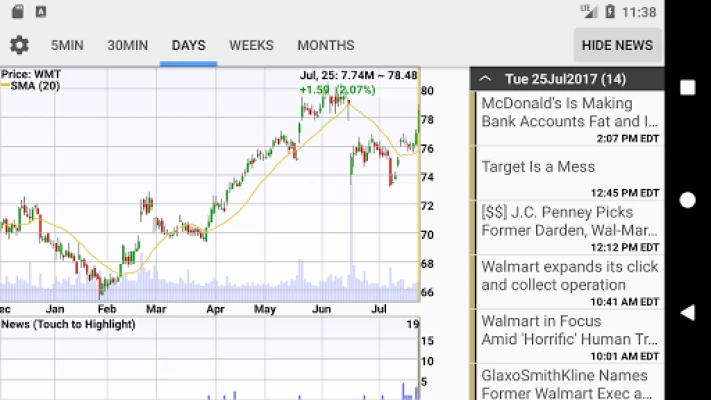The height and width of the screenshot is (400, 711).
Task: Tap the Android recent apps square
Action: pos(687,88)
